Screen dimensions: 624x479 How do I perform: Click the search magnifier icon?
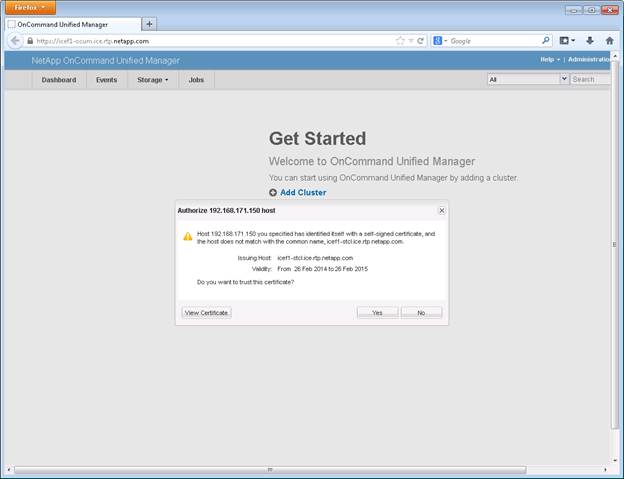coord(546,40)
